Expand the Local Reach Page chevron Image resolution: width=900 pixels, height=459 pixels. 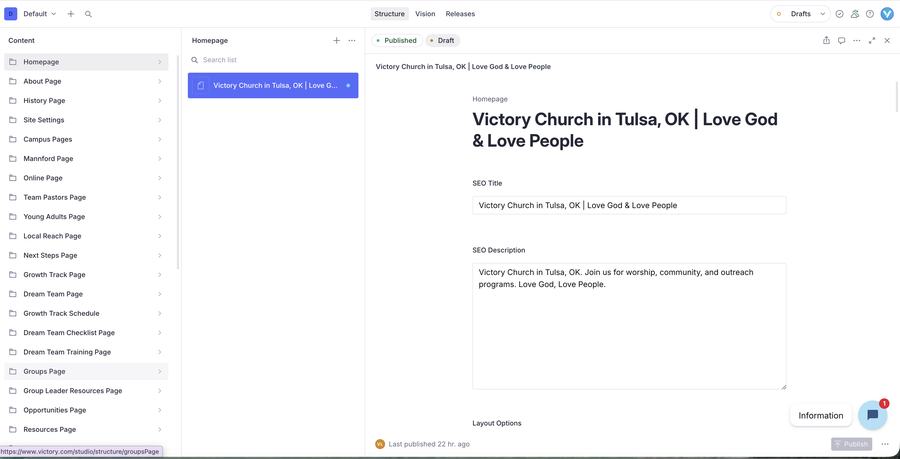tap(160, 236)
